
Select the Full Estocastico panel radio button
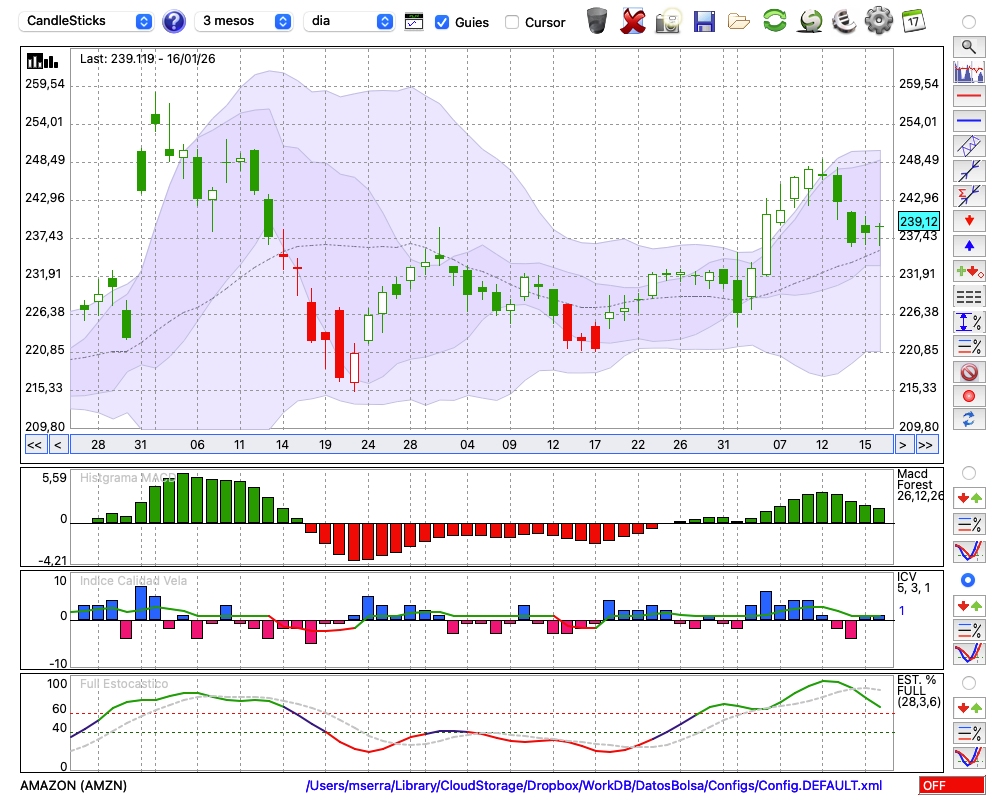click(968, 683)
